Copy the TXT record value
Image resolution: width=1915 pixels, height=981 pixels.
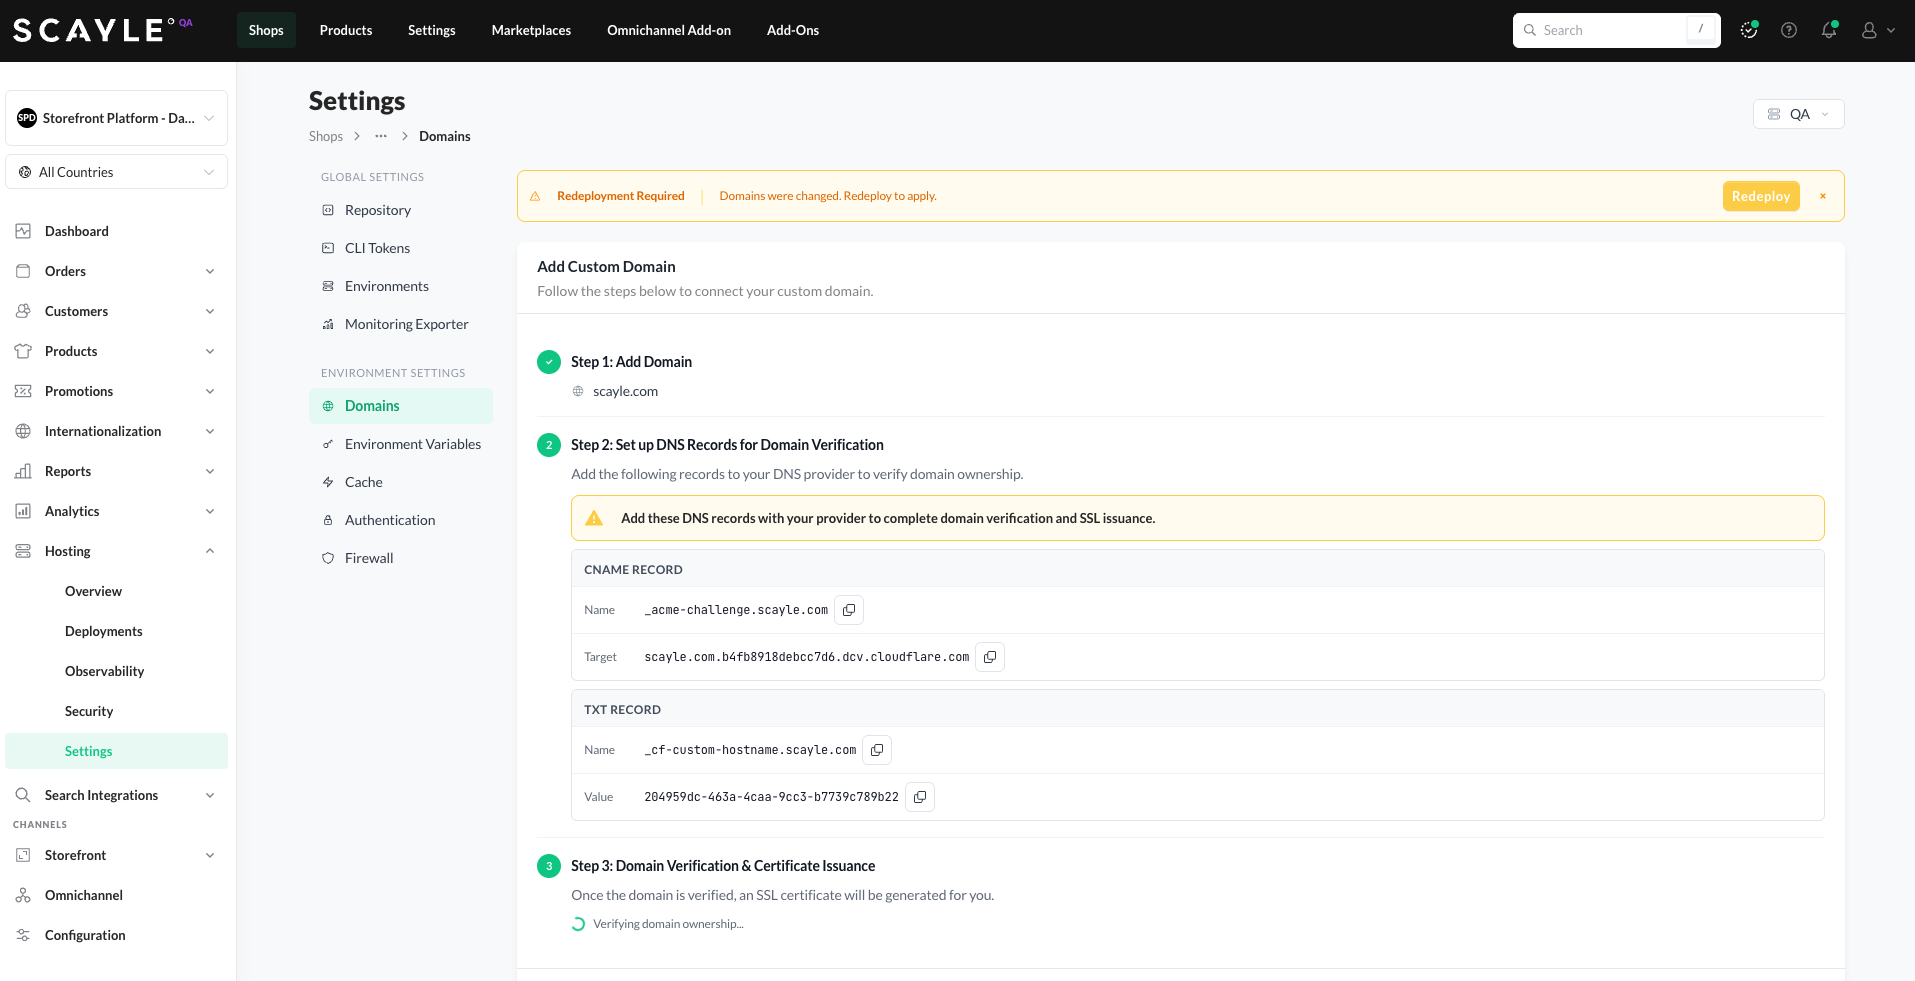point(920,797)
